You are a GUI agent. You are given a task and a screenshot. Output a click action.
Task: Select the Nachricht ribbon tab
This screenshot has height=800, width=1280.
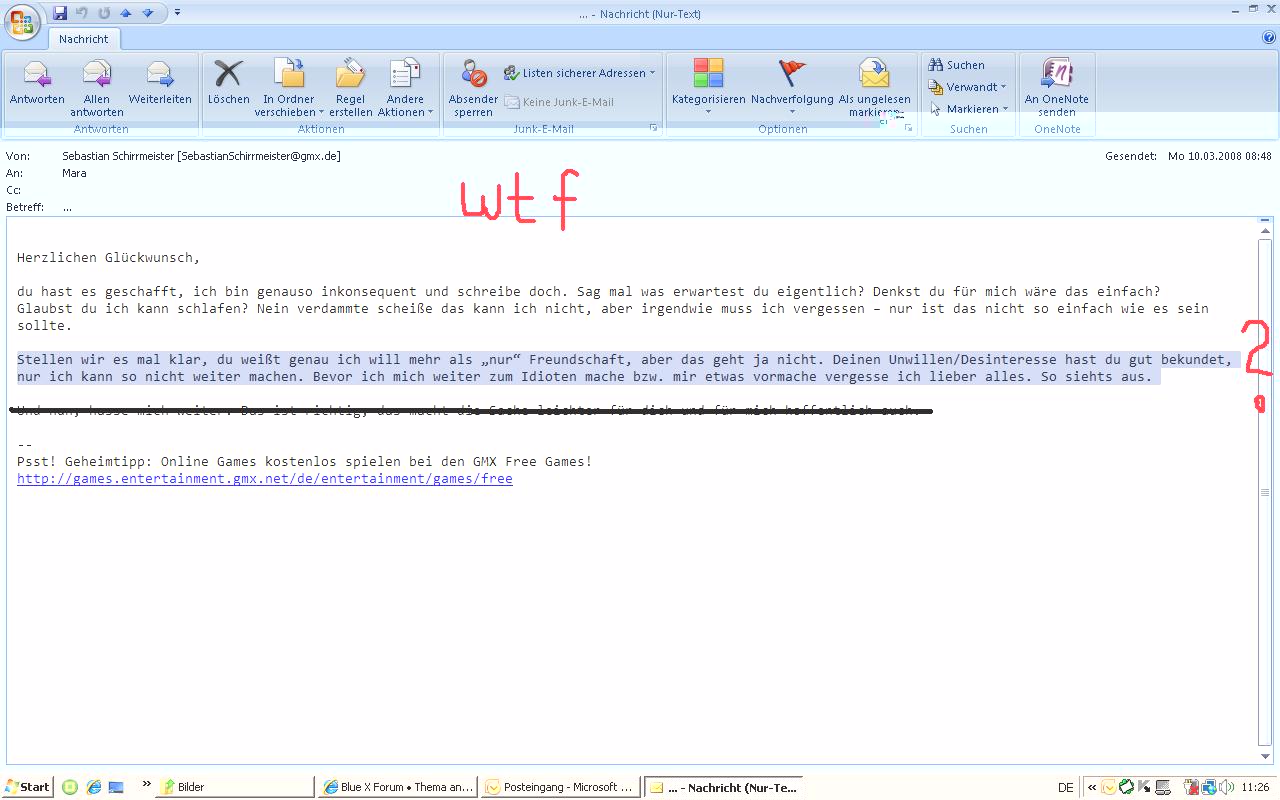pos(84,39)
